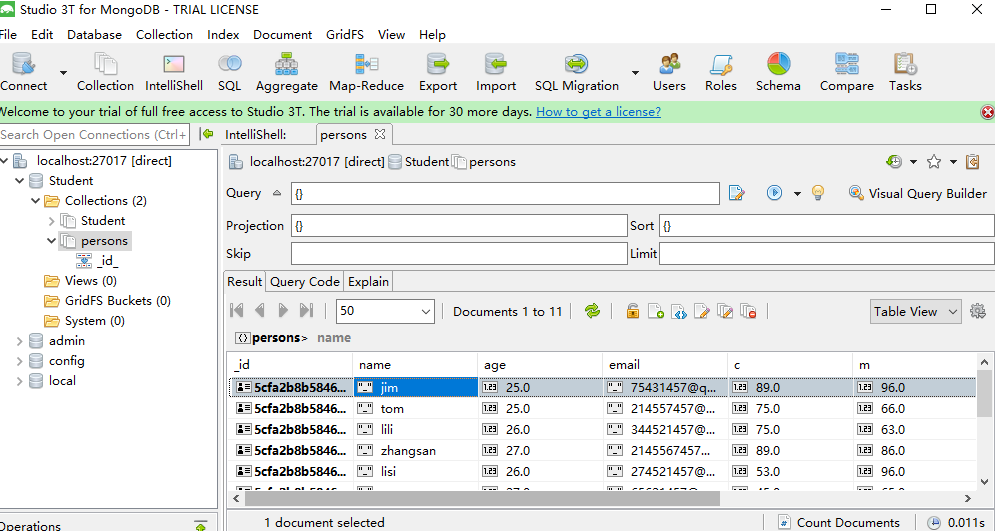Dismiss the trial welcome banner
995x531 pixels.
coord(987,112)
